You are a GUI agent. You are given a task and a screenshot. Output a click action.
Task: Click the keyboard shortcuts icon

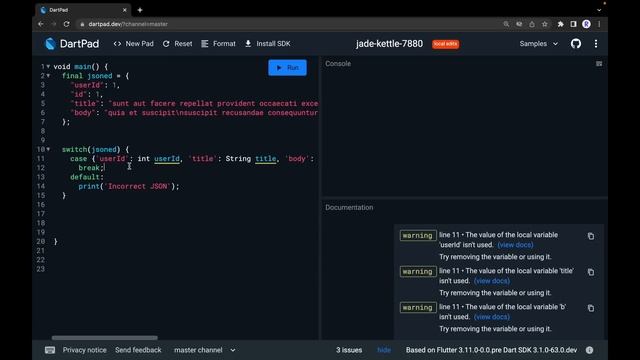pyautogui.click(x=50, y=350)
